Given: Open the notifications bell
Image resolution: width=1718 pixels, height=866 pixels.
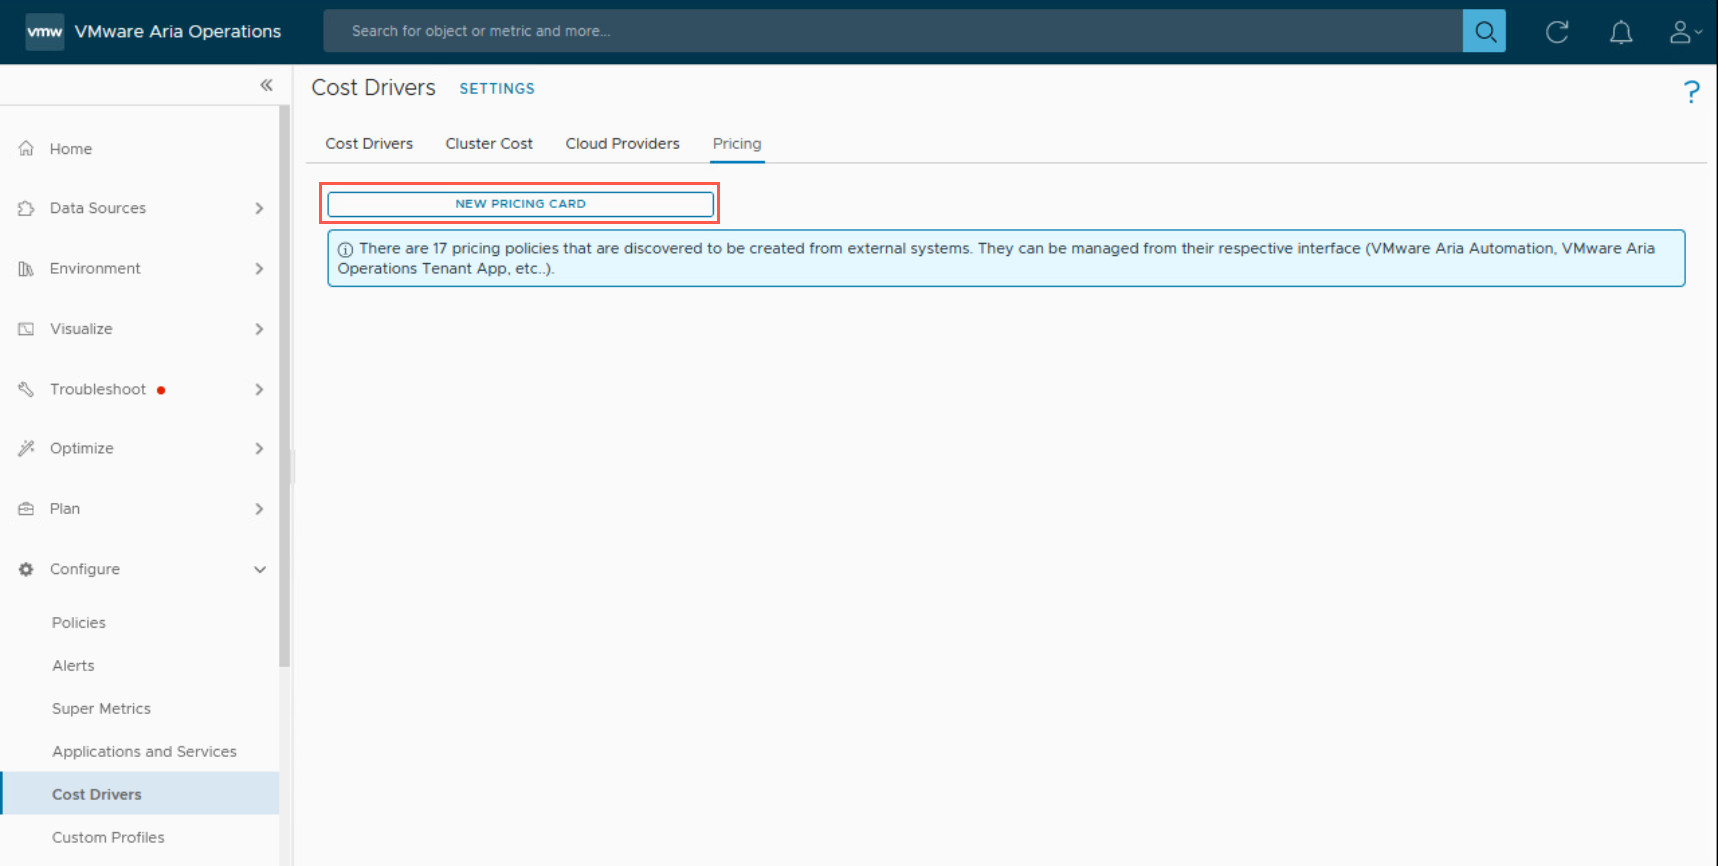Looking at the screenshot, I should 1620,32.
